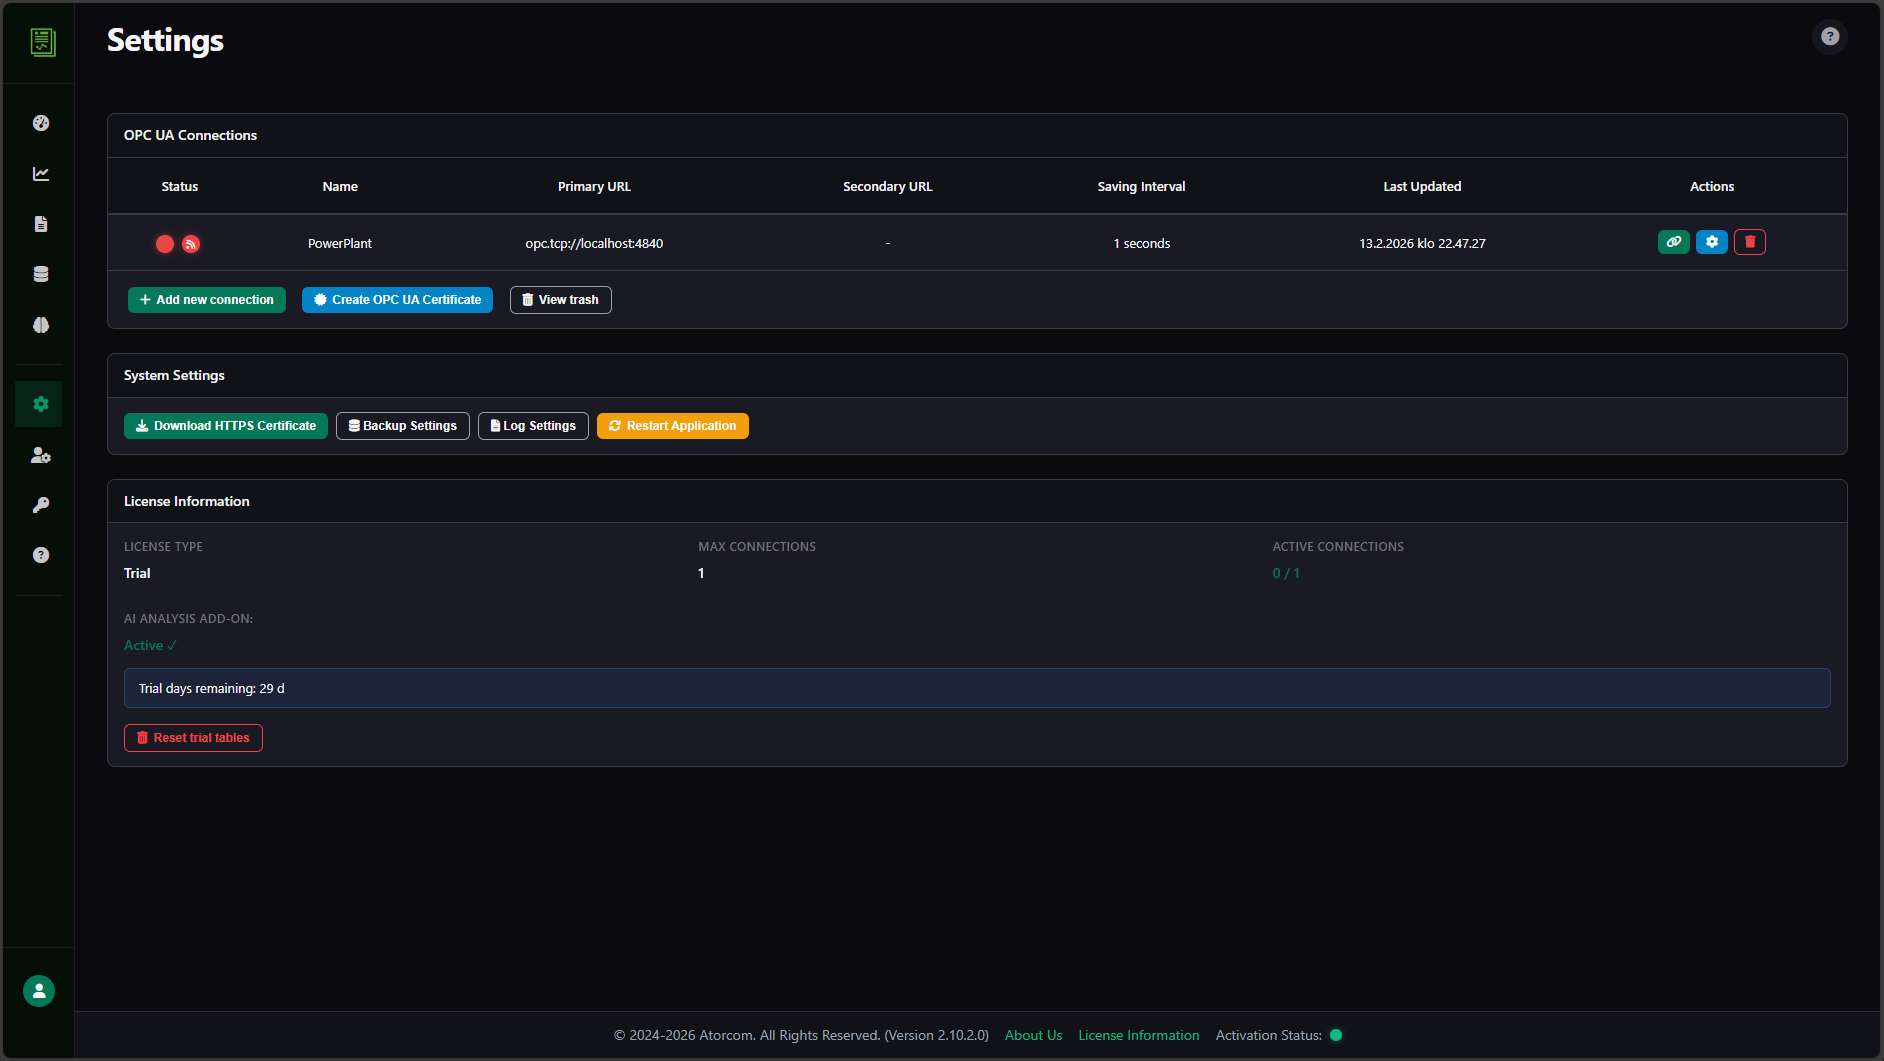Open the PowerPlant connection with the green link icon

[1673, 242]
